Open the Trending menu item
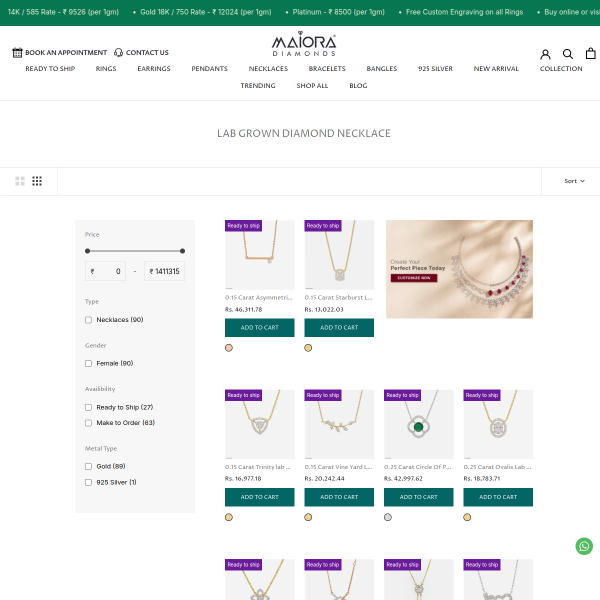The image size is (600, 600). point(258,86)
